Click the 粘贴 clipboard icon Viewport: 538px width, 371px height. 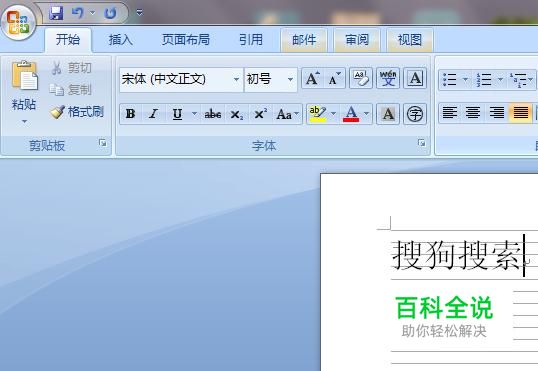click(x=24, y=75)
